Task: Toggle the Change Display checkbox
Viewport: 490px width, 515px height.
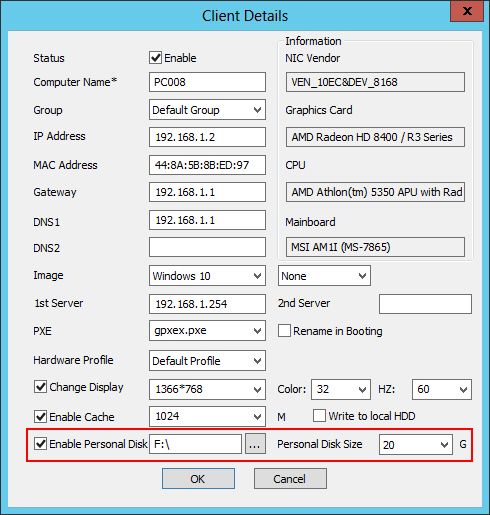Action: point(41,387)
